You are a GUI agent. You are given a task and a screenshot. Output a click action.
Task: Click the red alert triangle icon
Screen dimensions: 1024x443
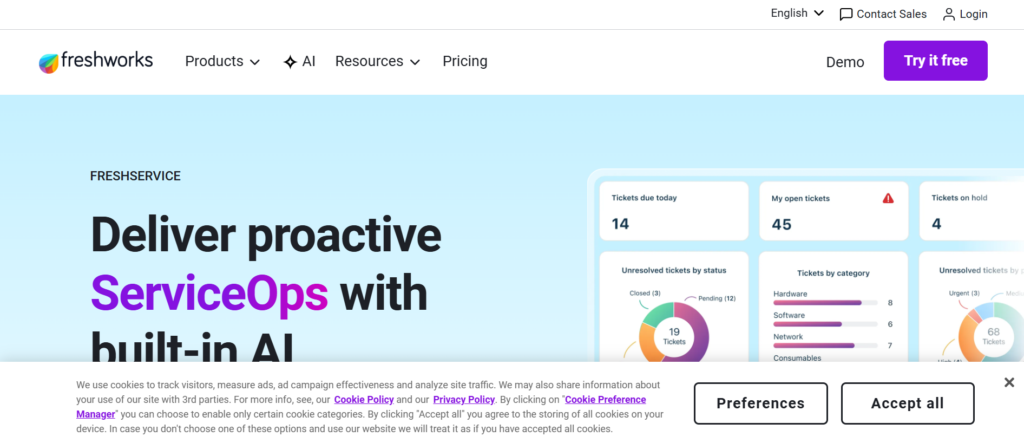click(x=888, y=198)
